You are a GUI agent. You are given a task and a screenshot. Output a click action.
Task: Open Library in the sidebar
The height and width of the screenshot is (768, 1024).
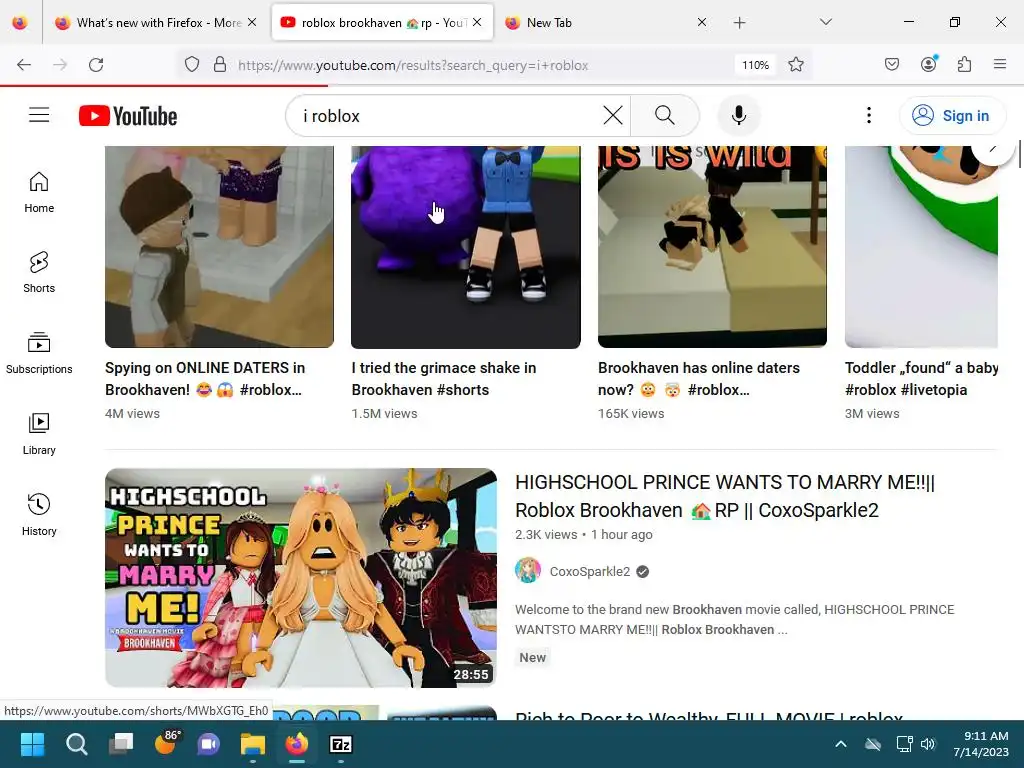pyautogui.click(x=39, y=434)
